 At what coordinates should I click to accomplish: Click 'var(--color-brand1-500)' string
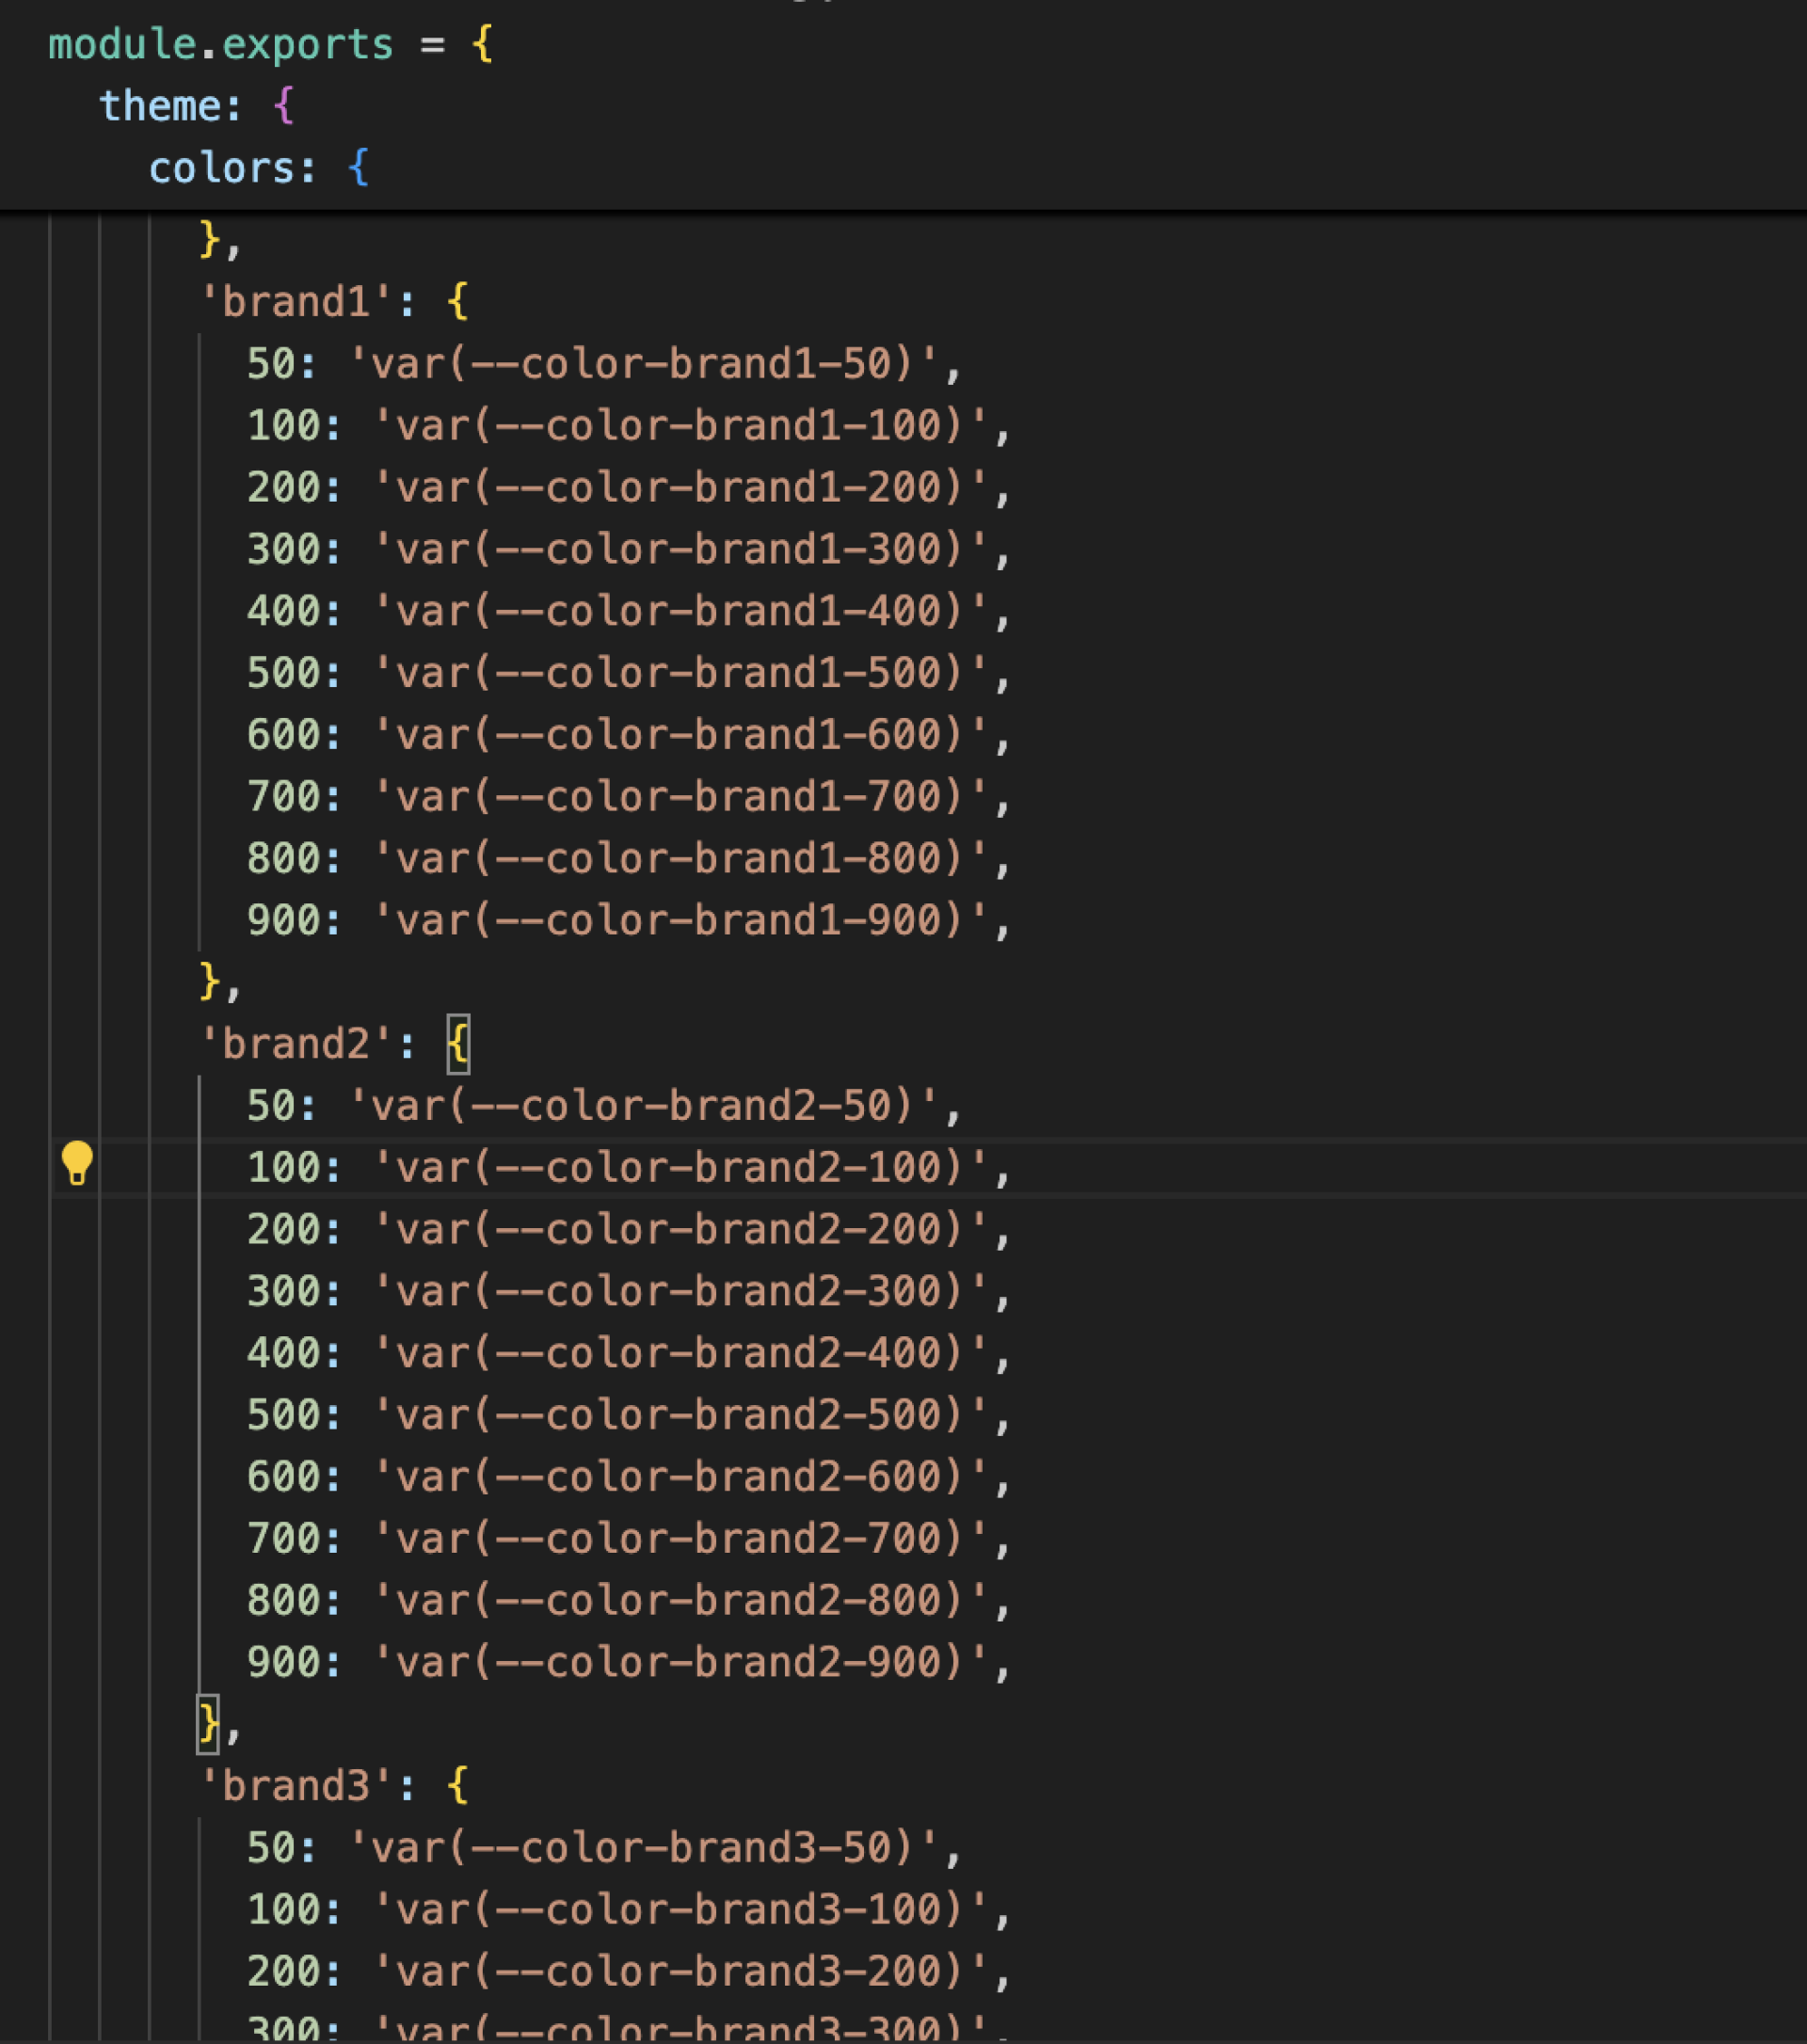pos(680,672)
